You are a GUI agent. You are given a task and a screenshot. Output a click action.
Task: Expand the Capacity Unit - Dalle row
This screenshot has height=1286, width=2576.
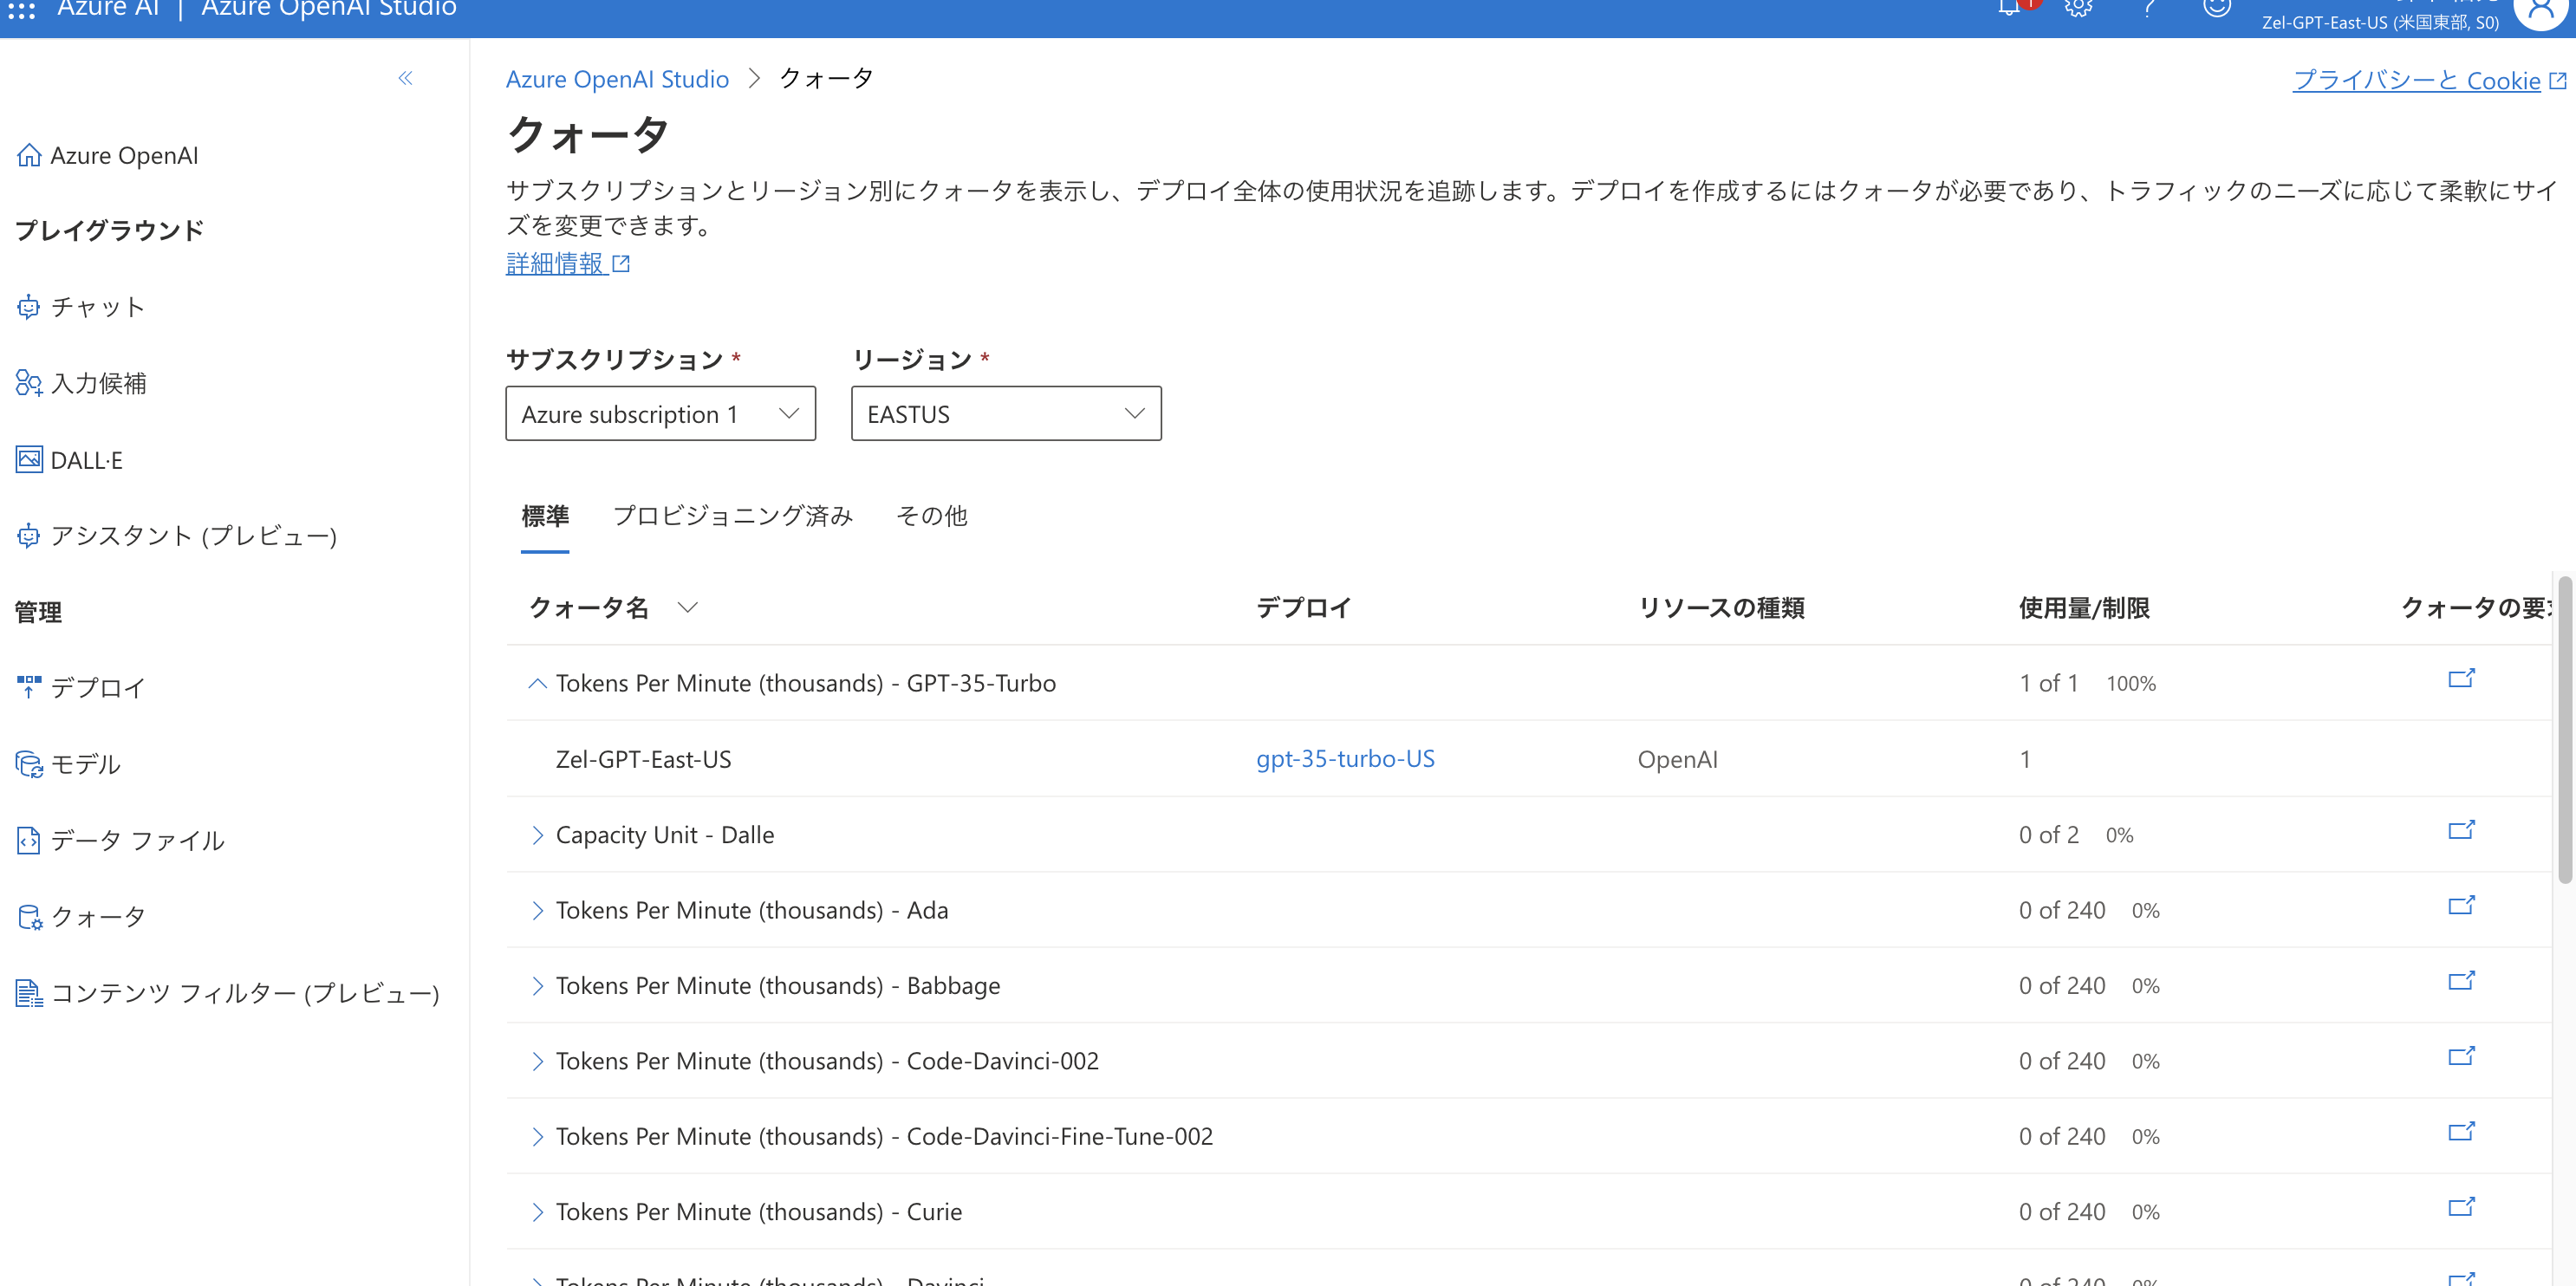point(537,835)
